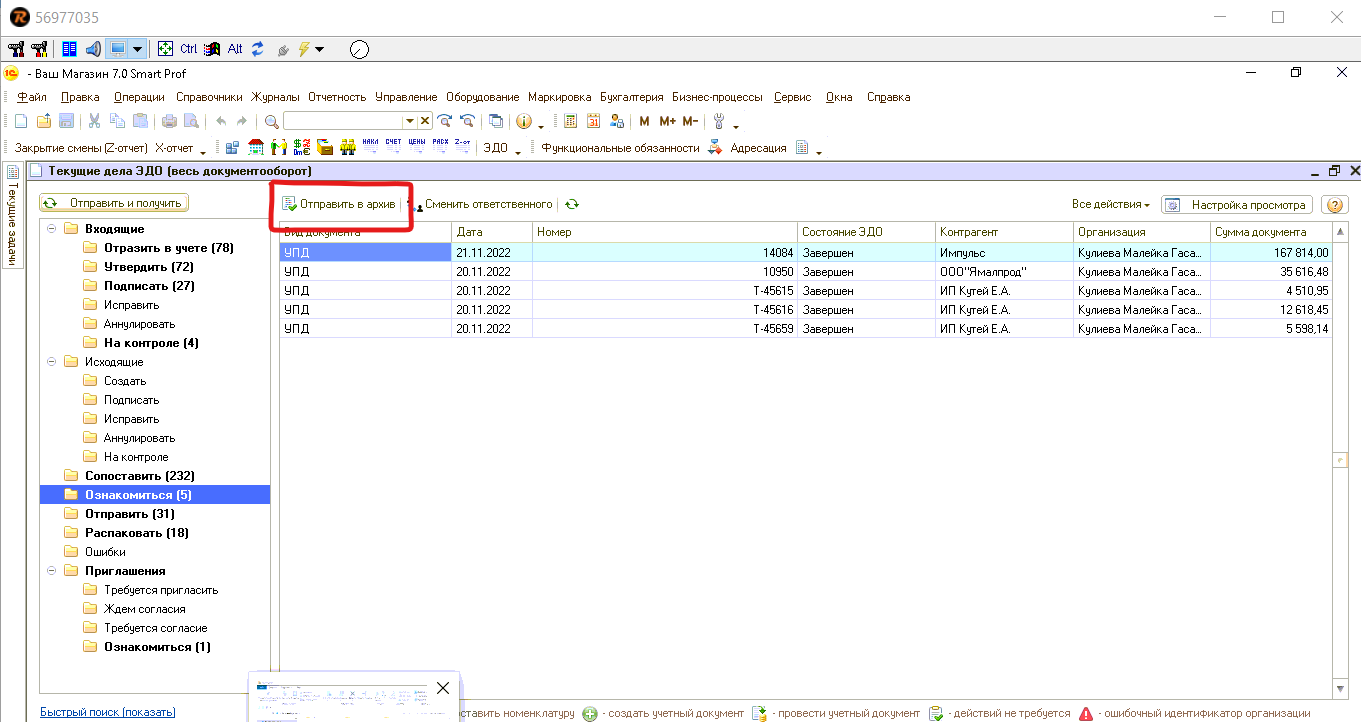
Task: Click the refresh icon beside Сменить ответственного
Action: click(x=571, y=204)
